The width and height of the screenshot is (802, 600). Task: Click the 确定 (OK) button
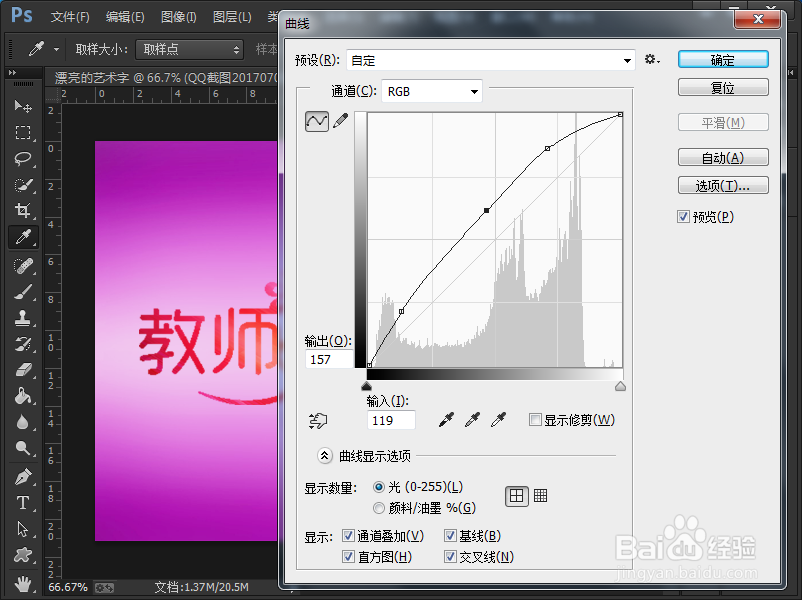[x=722, y=60]
